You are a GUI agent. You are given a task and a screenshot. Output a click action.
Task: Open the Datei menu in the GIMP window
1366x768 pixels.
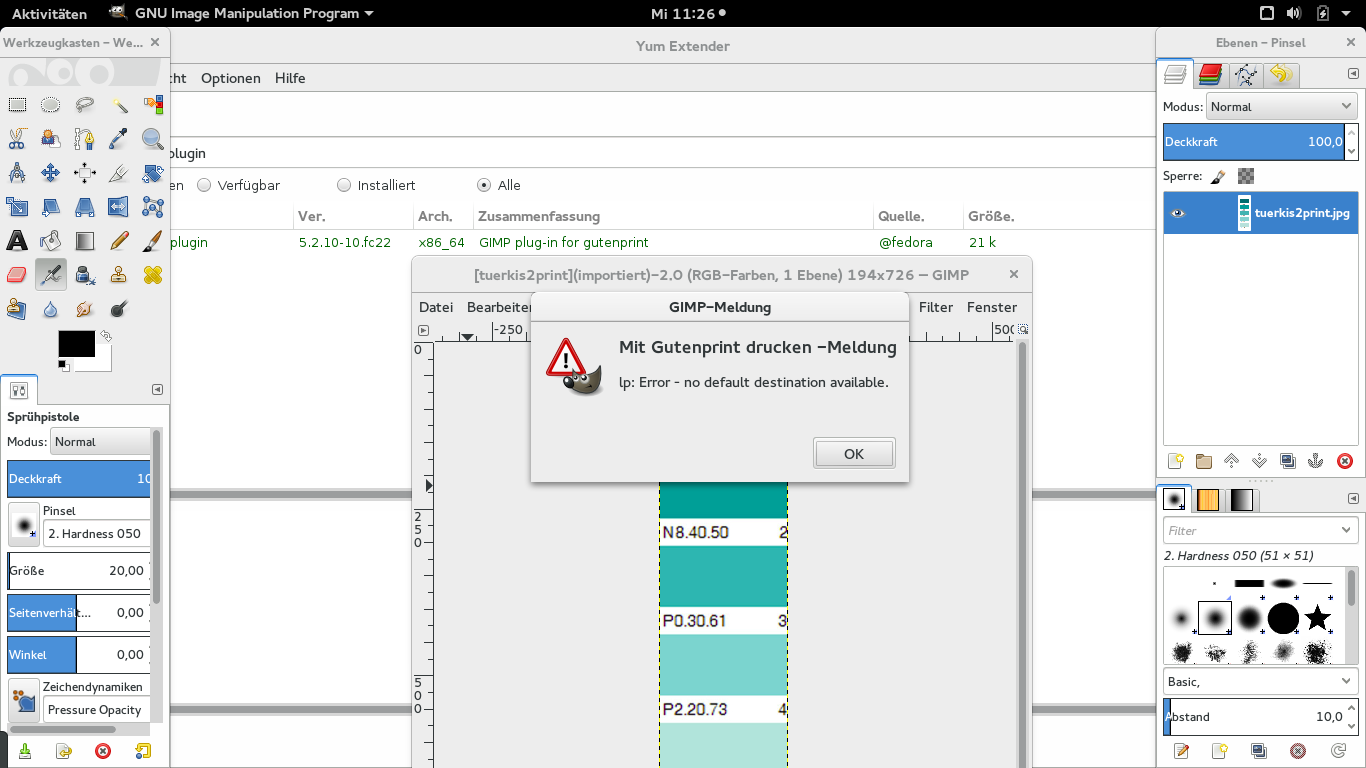[x=436, y=307]
